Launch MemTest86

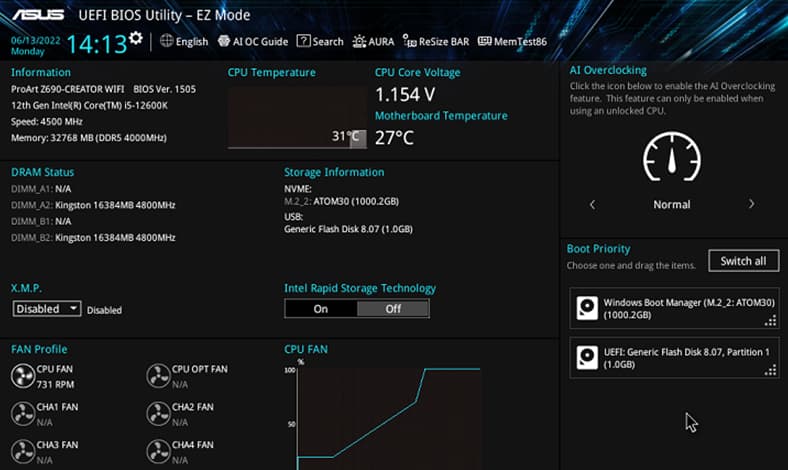click(x=512, y=42)
